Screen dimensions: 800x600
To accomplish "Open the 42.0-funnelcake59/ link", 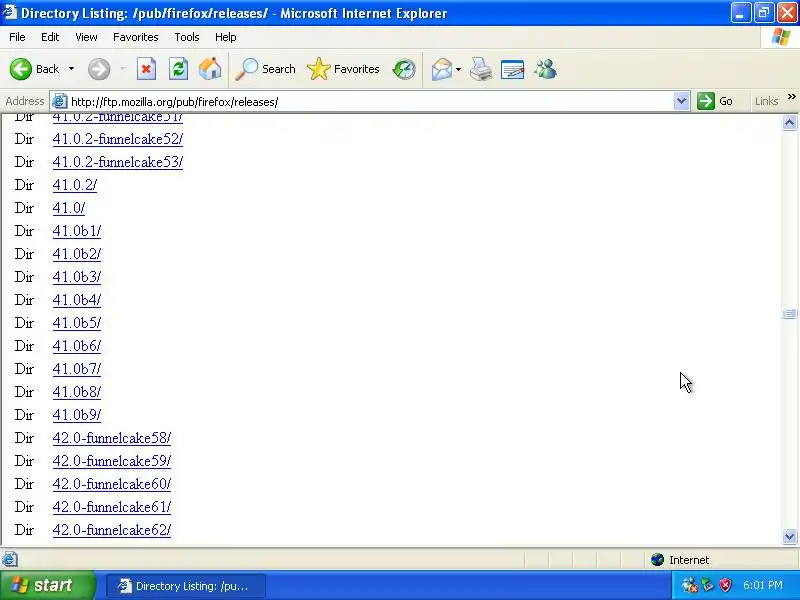I will point(112,461).
